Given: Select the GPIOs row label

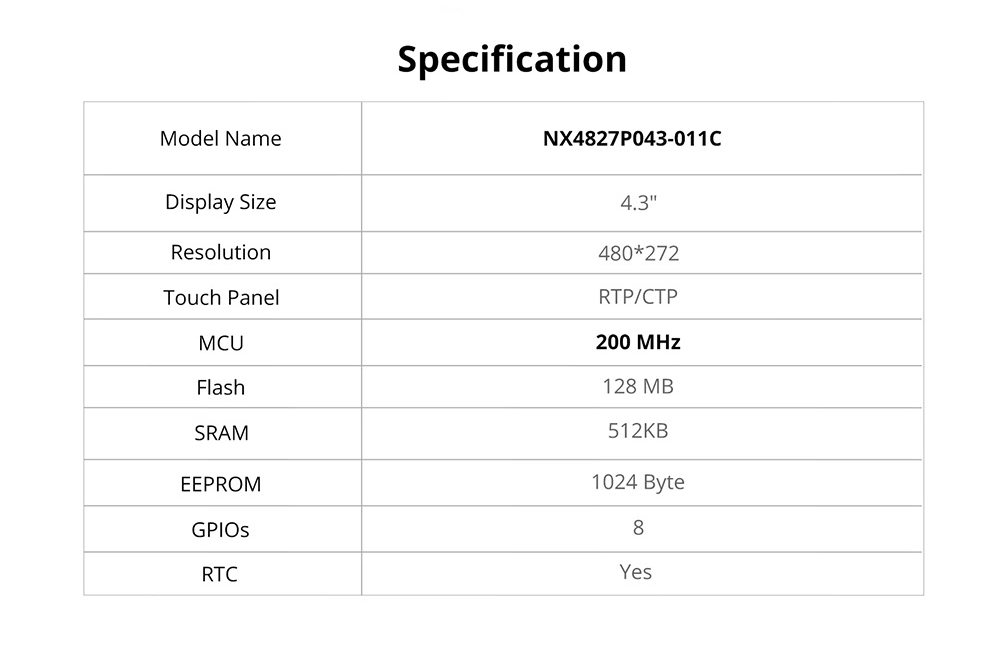Looking at the screenshot, I should click(221, 529).
